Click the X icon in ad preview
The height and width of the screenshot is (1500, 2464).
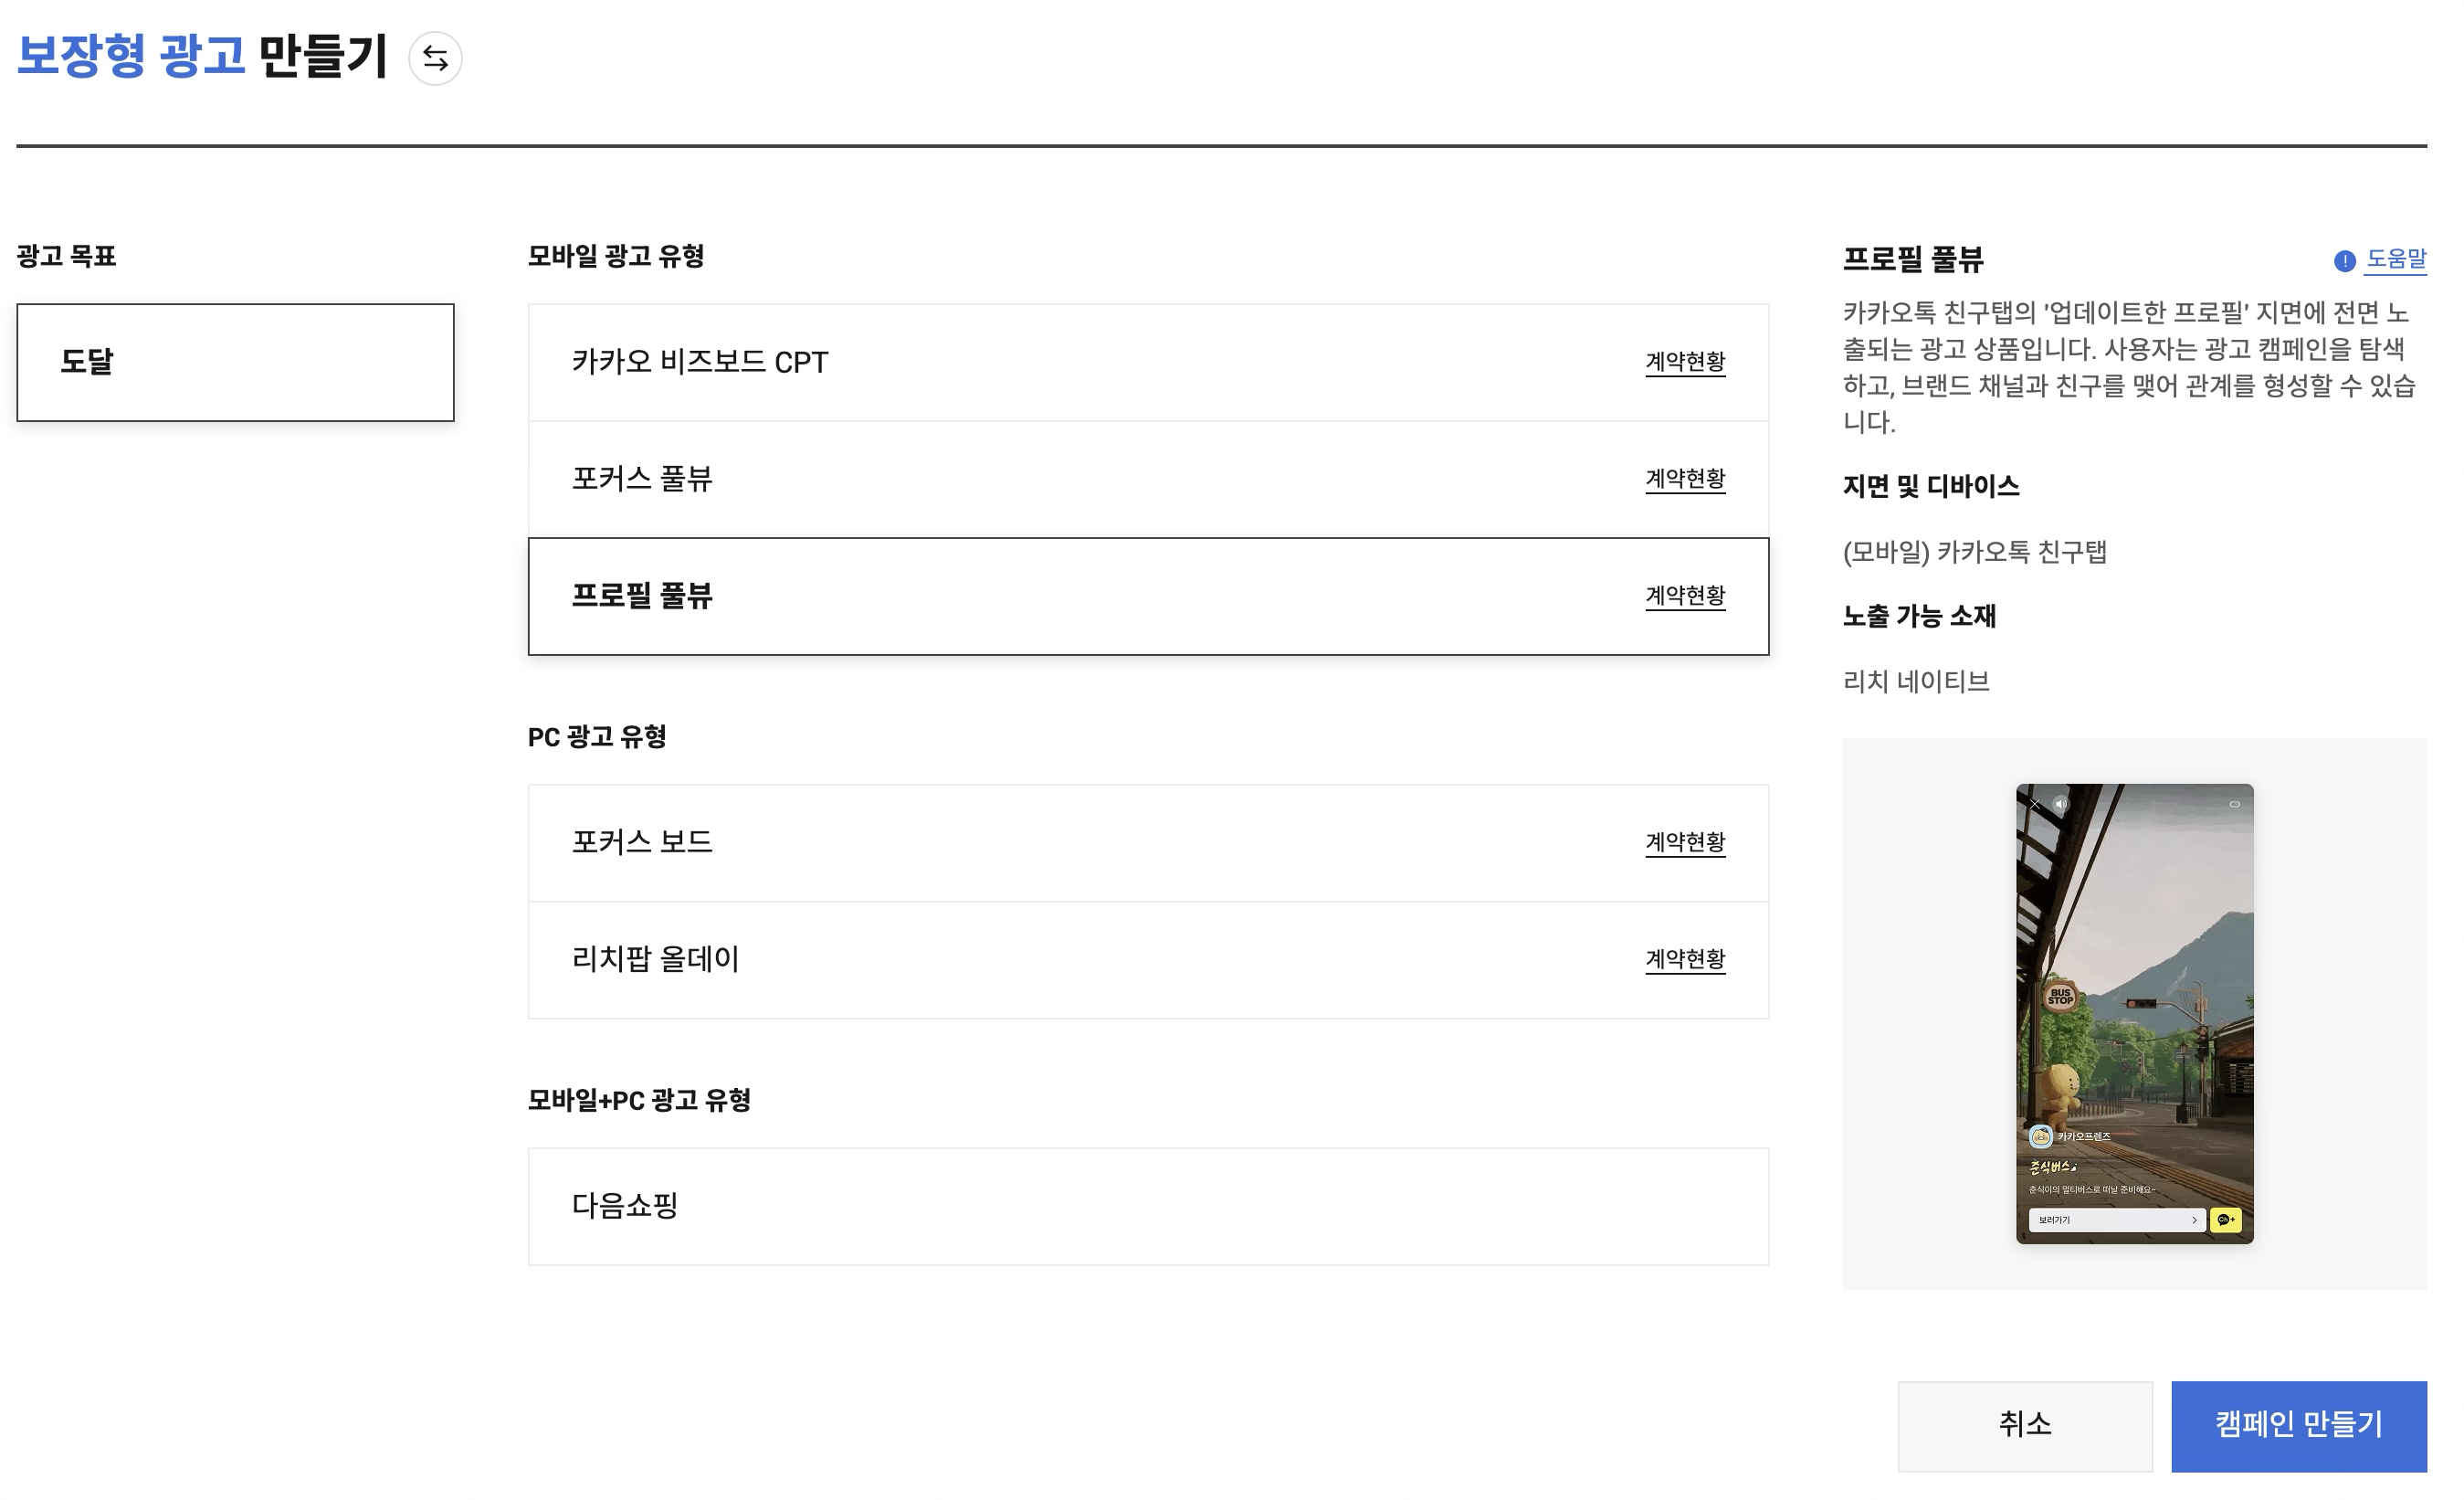coord(2034,805)
